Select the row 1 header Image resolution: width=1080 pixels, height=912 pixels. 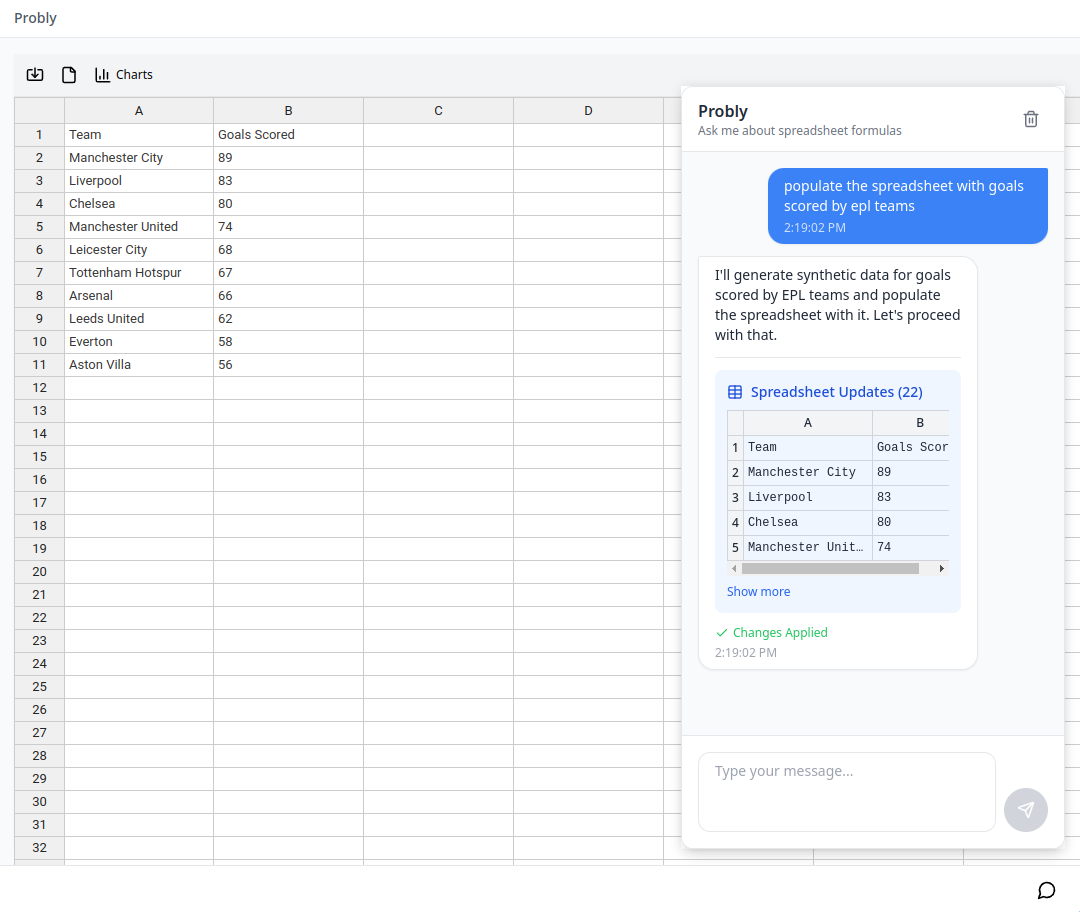(x=39, y=135)
